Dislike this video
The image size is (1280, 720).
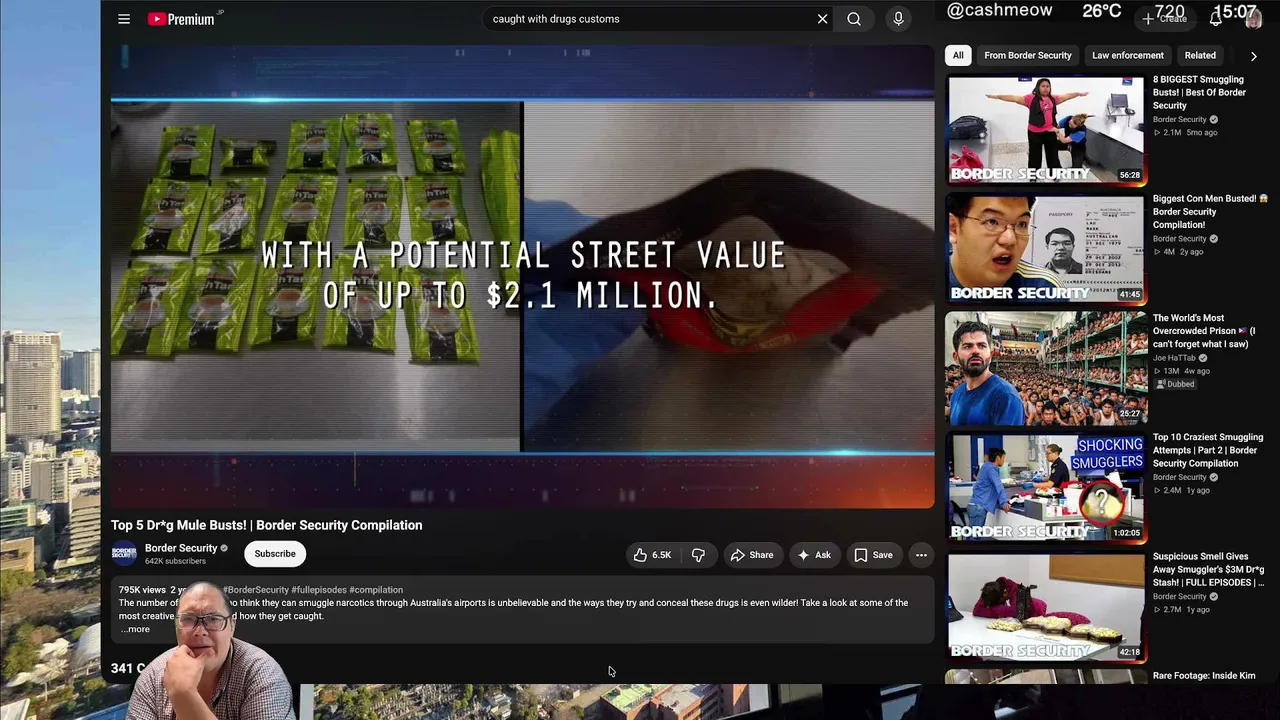coord(698,555)
